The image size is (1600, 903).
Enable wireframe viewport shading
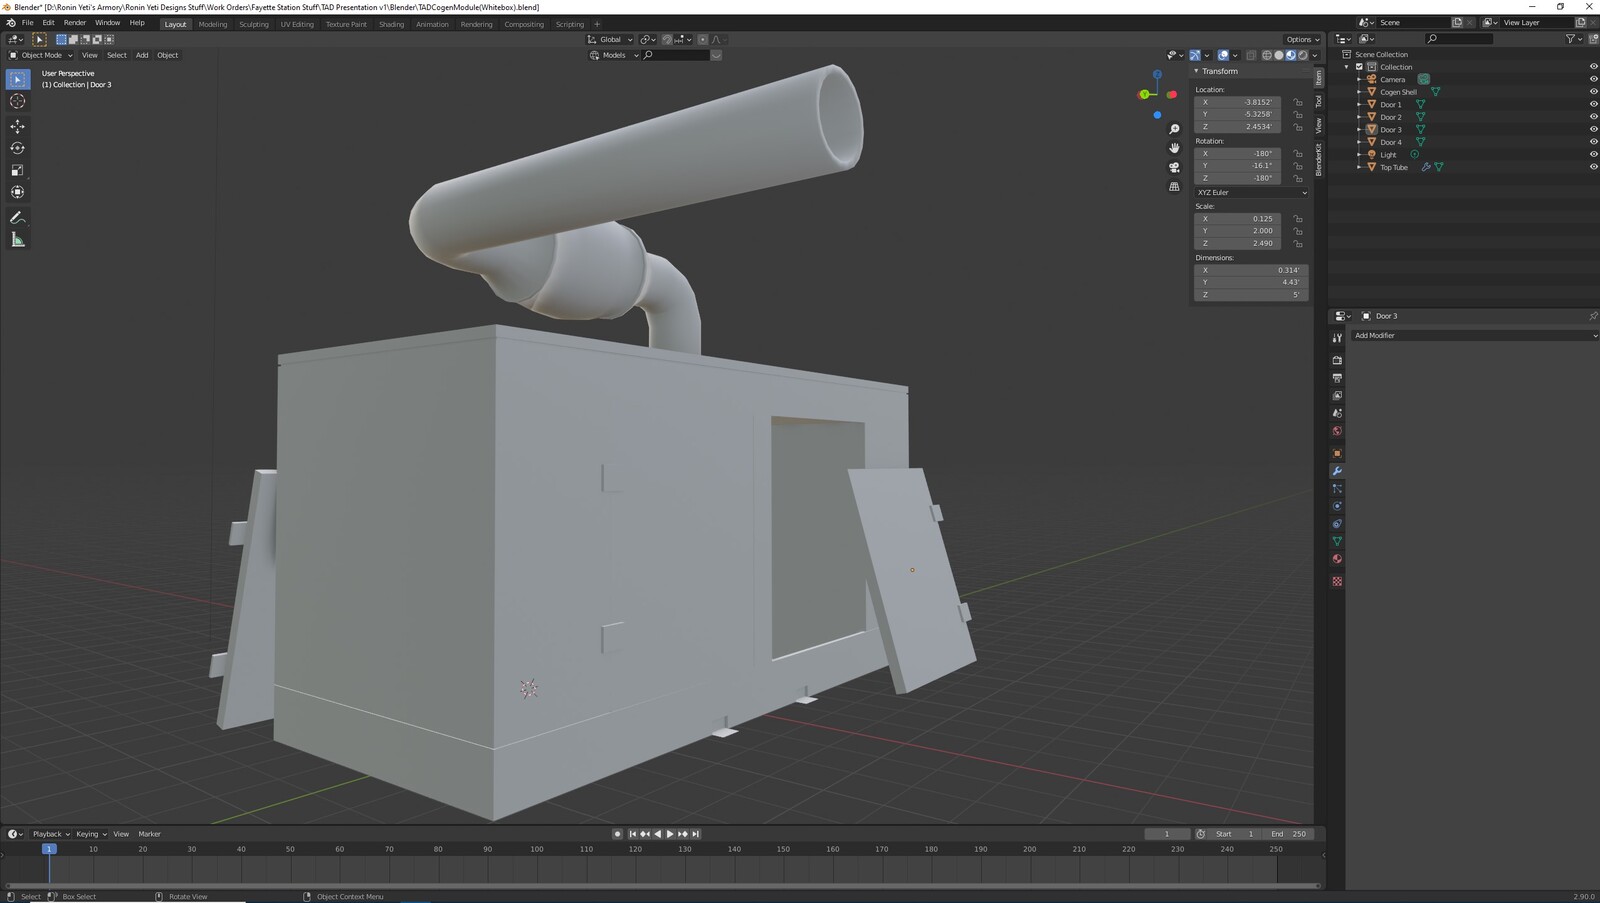(1267, 55)
